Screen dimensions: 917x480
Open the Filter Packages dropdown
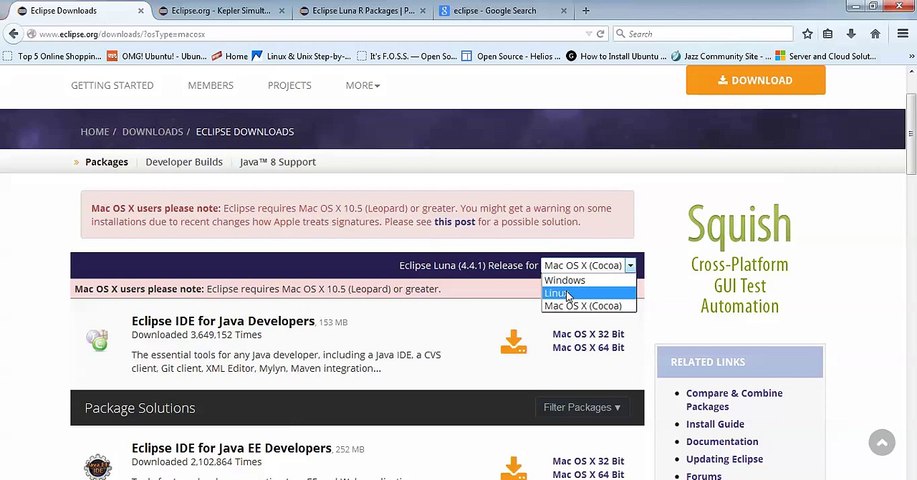tap(582, 408)
